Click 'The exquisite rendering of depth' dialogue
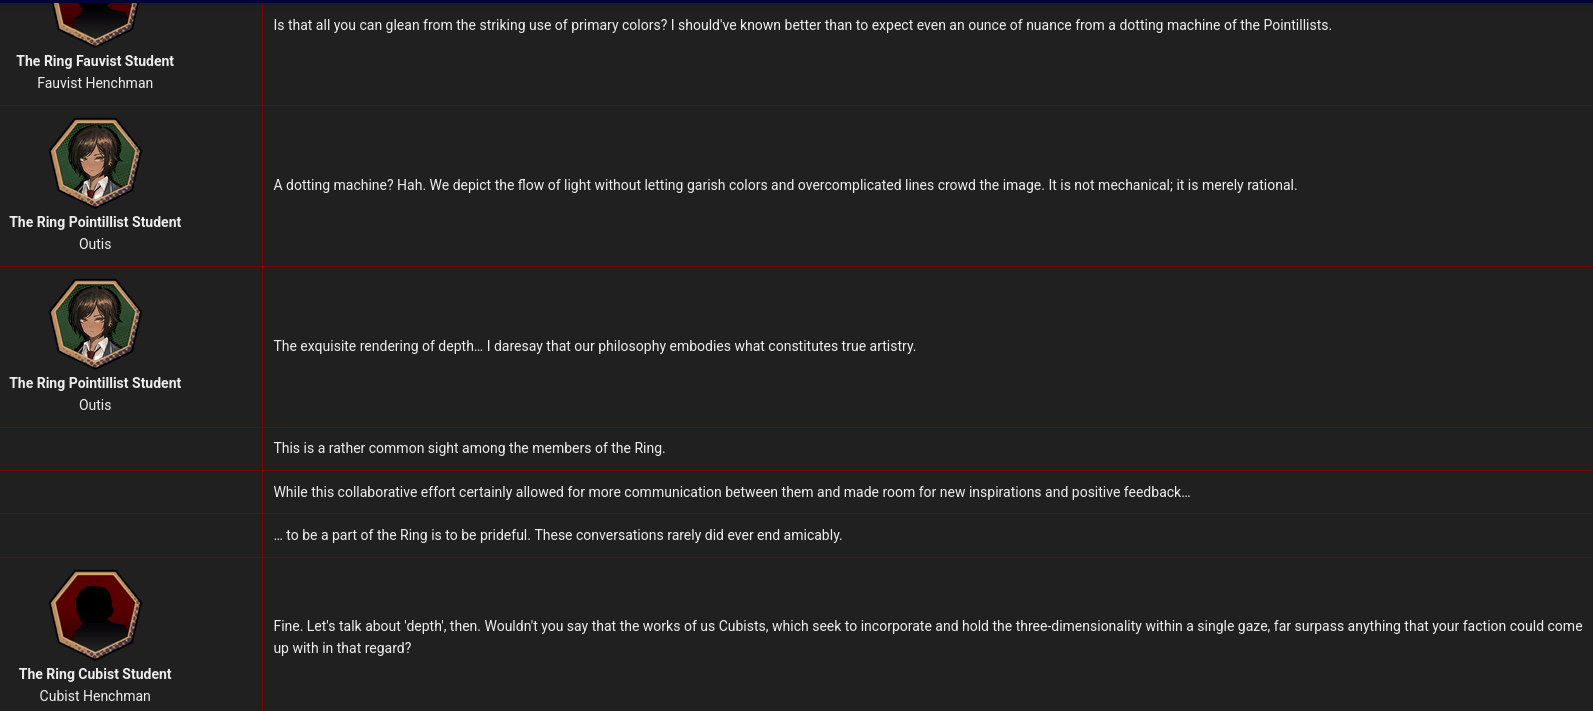This screenshot has height=711, width=1593. click(x=594, y=346)
